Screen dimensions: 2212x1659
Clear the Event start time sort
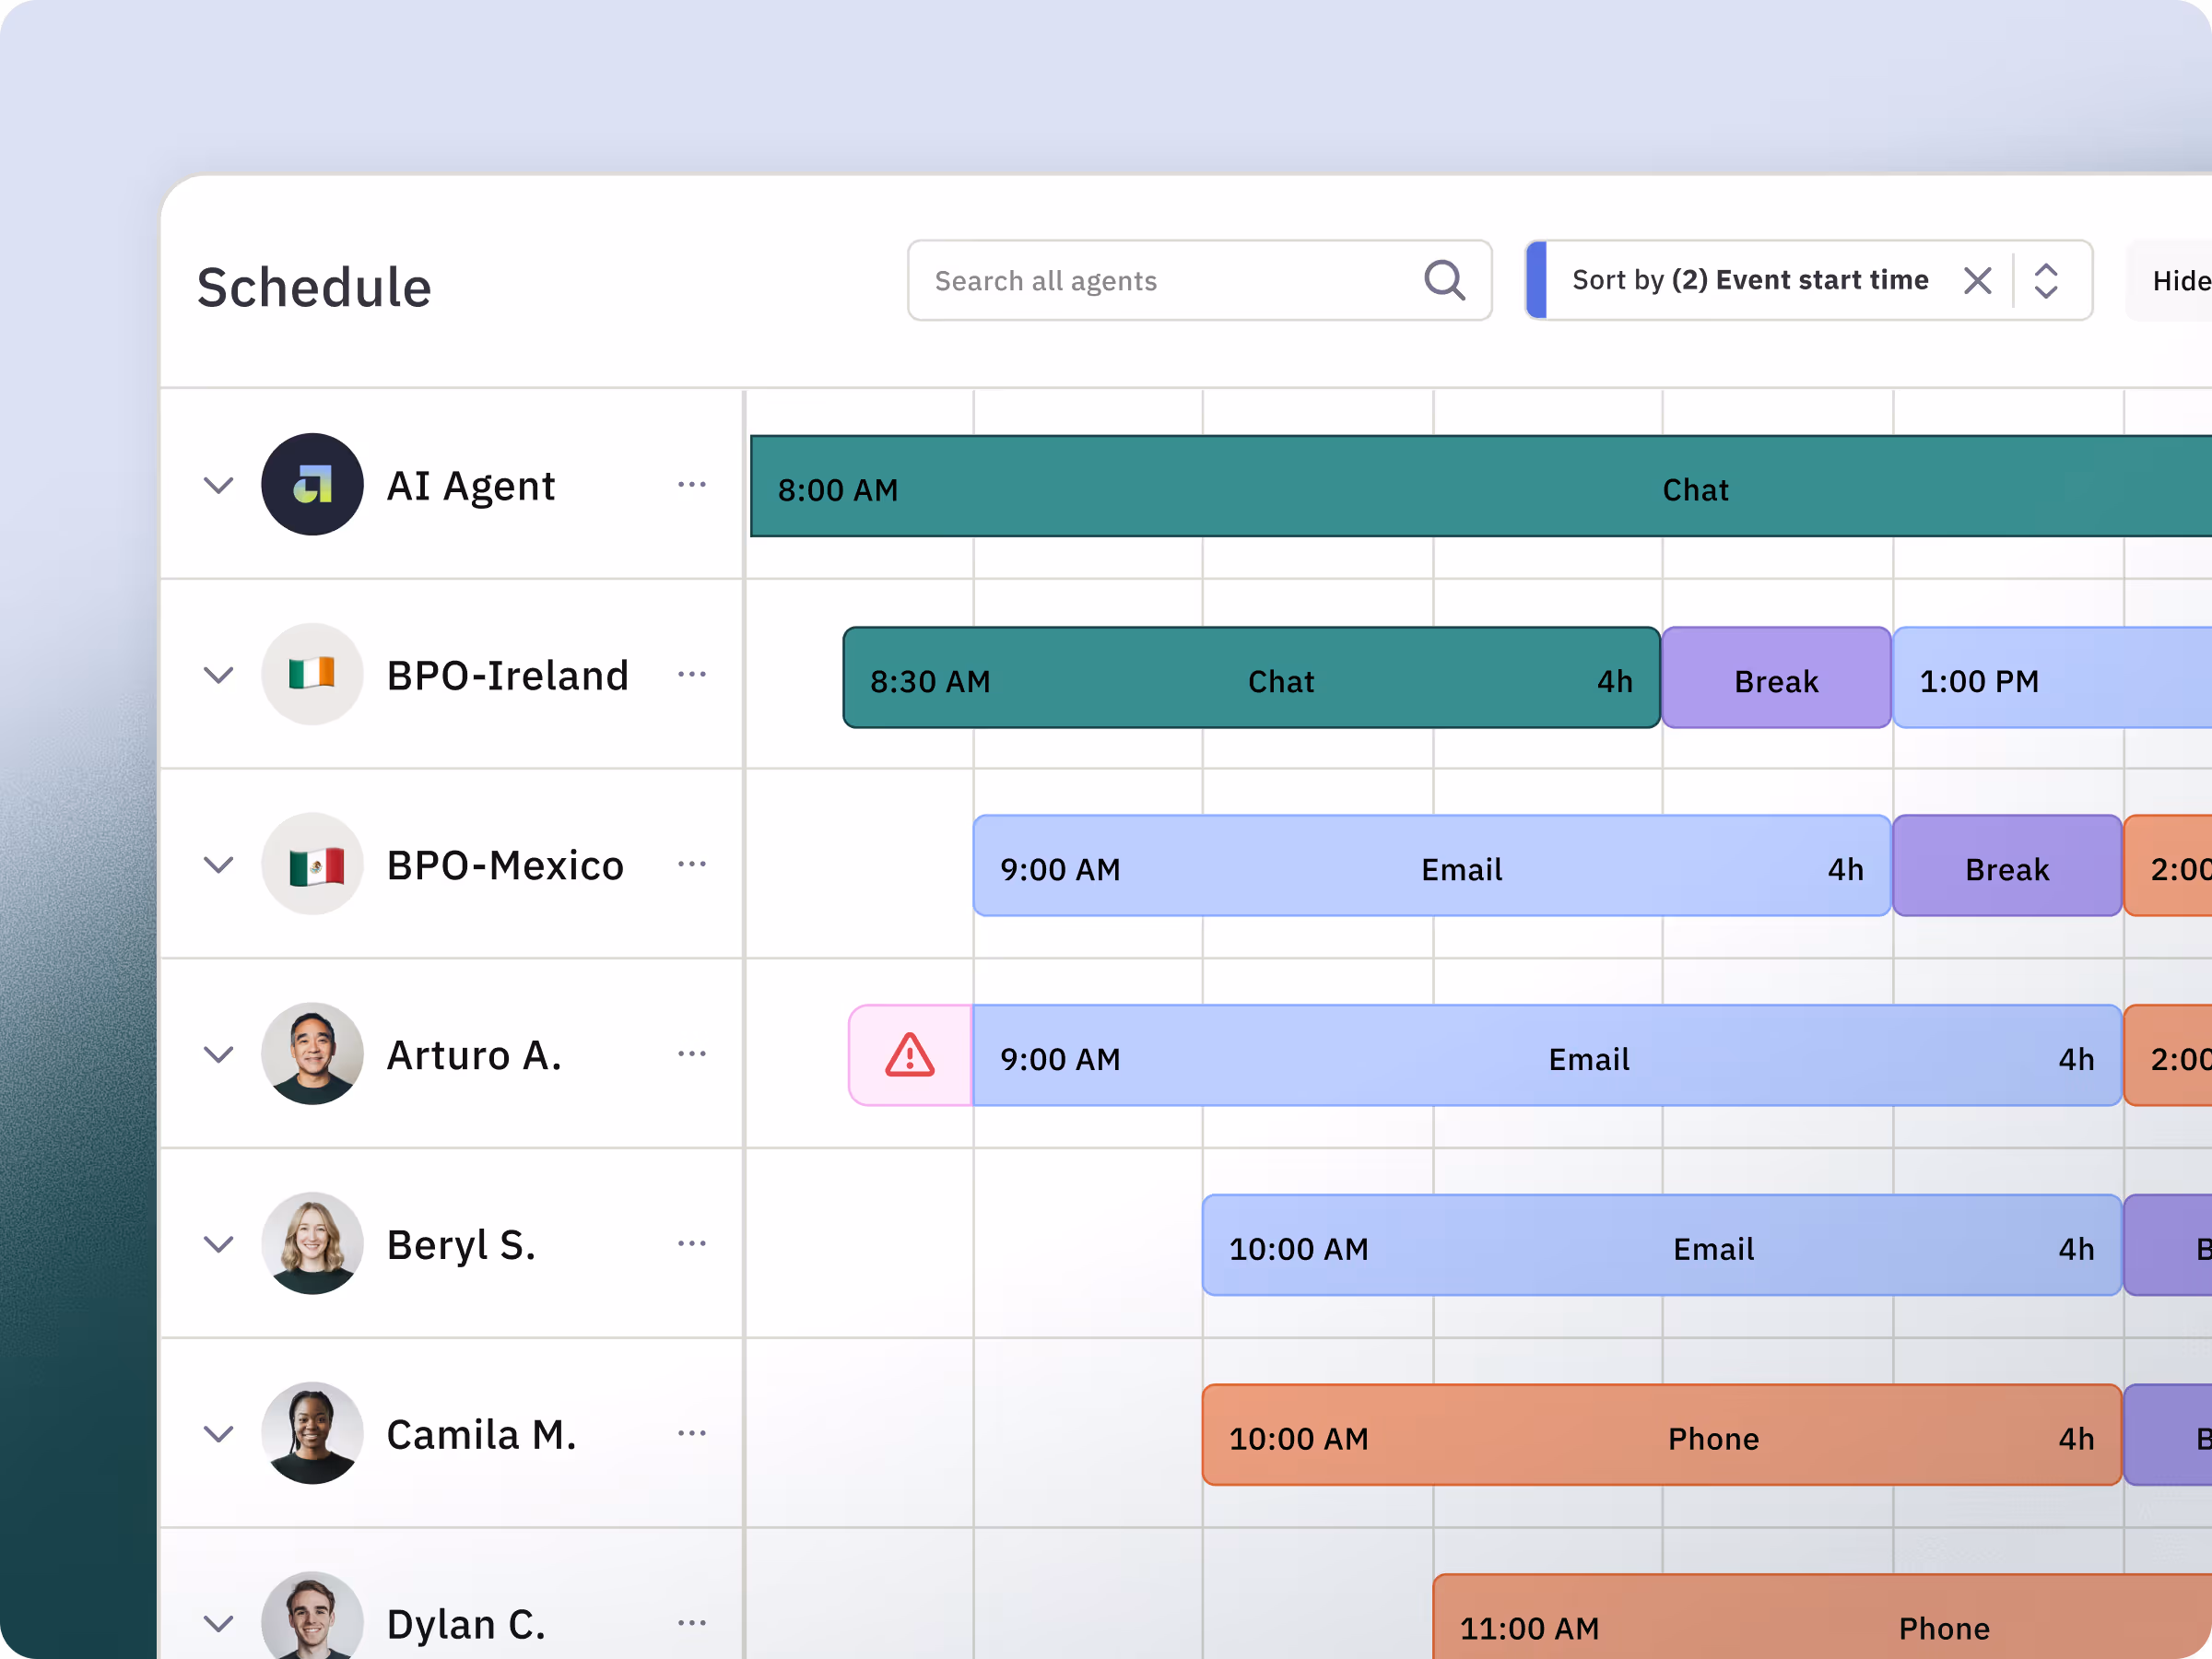coord(1977,281)
